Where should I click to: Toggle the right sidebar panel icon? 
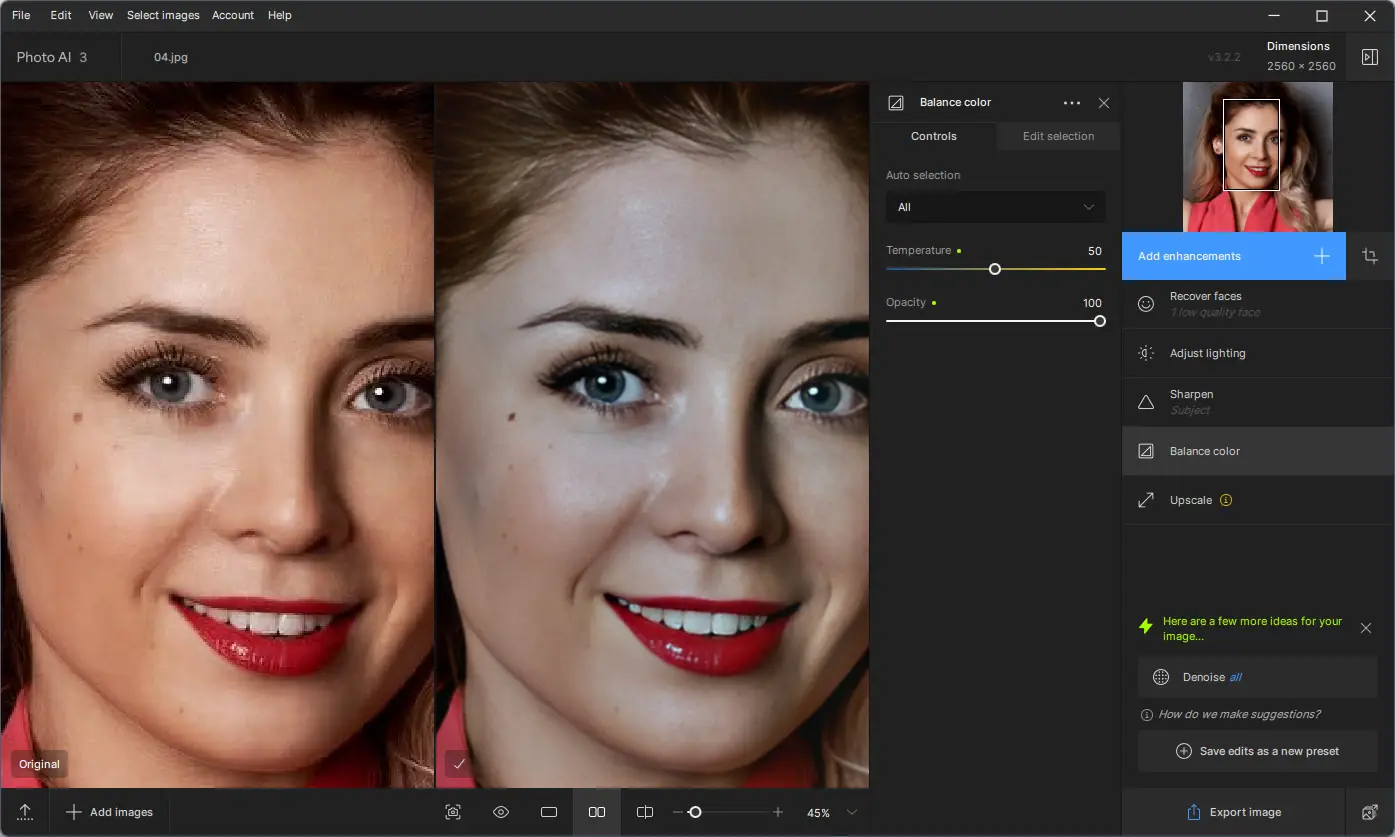coord(1370,57)
